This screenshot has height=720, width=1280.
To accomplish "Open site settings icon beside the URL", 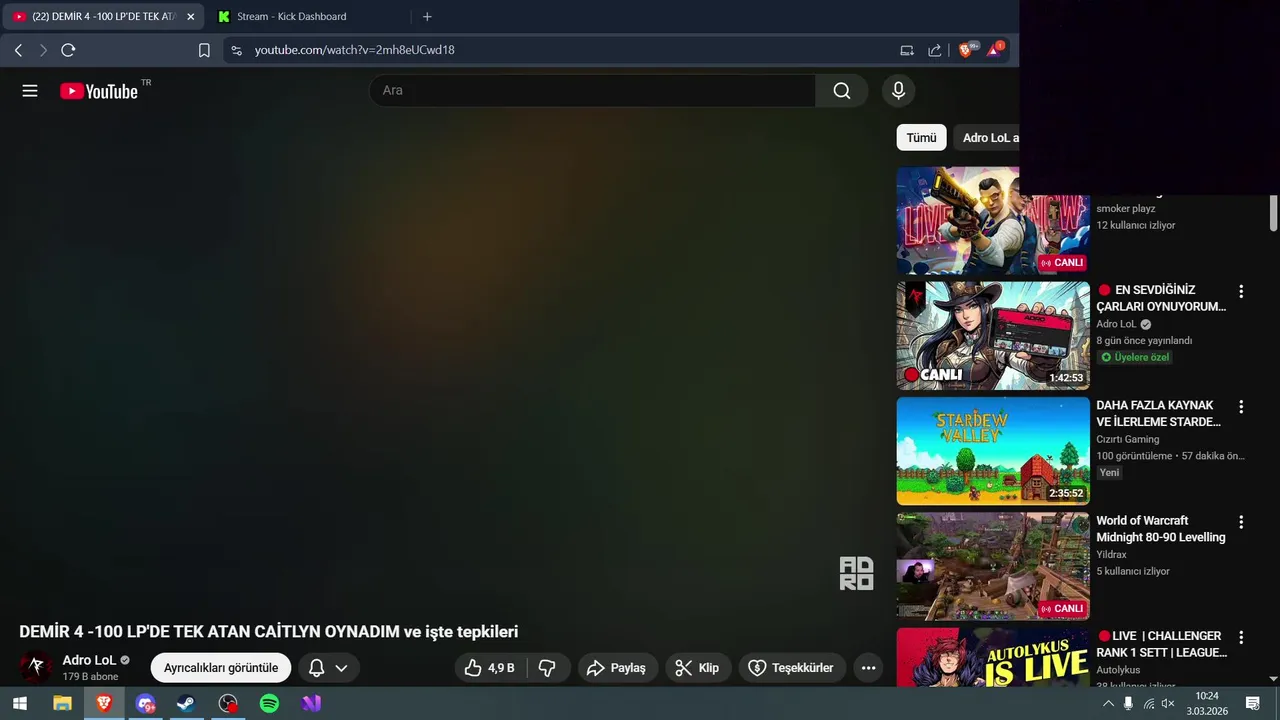I will (236, 50).
